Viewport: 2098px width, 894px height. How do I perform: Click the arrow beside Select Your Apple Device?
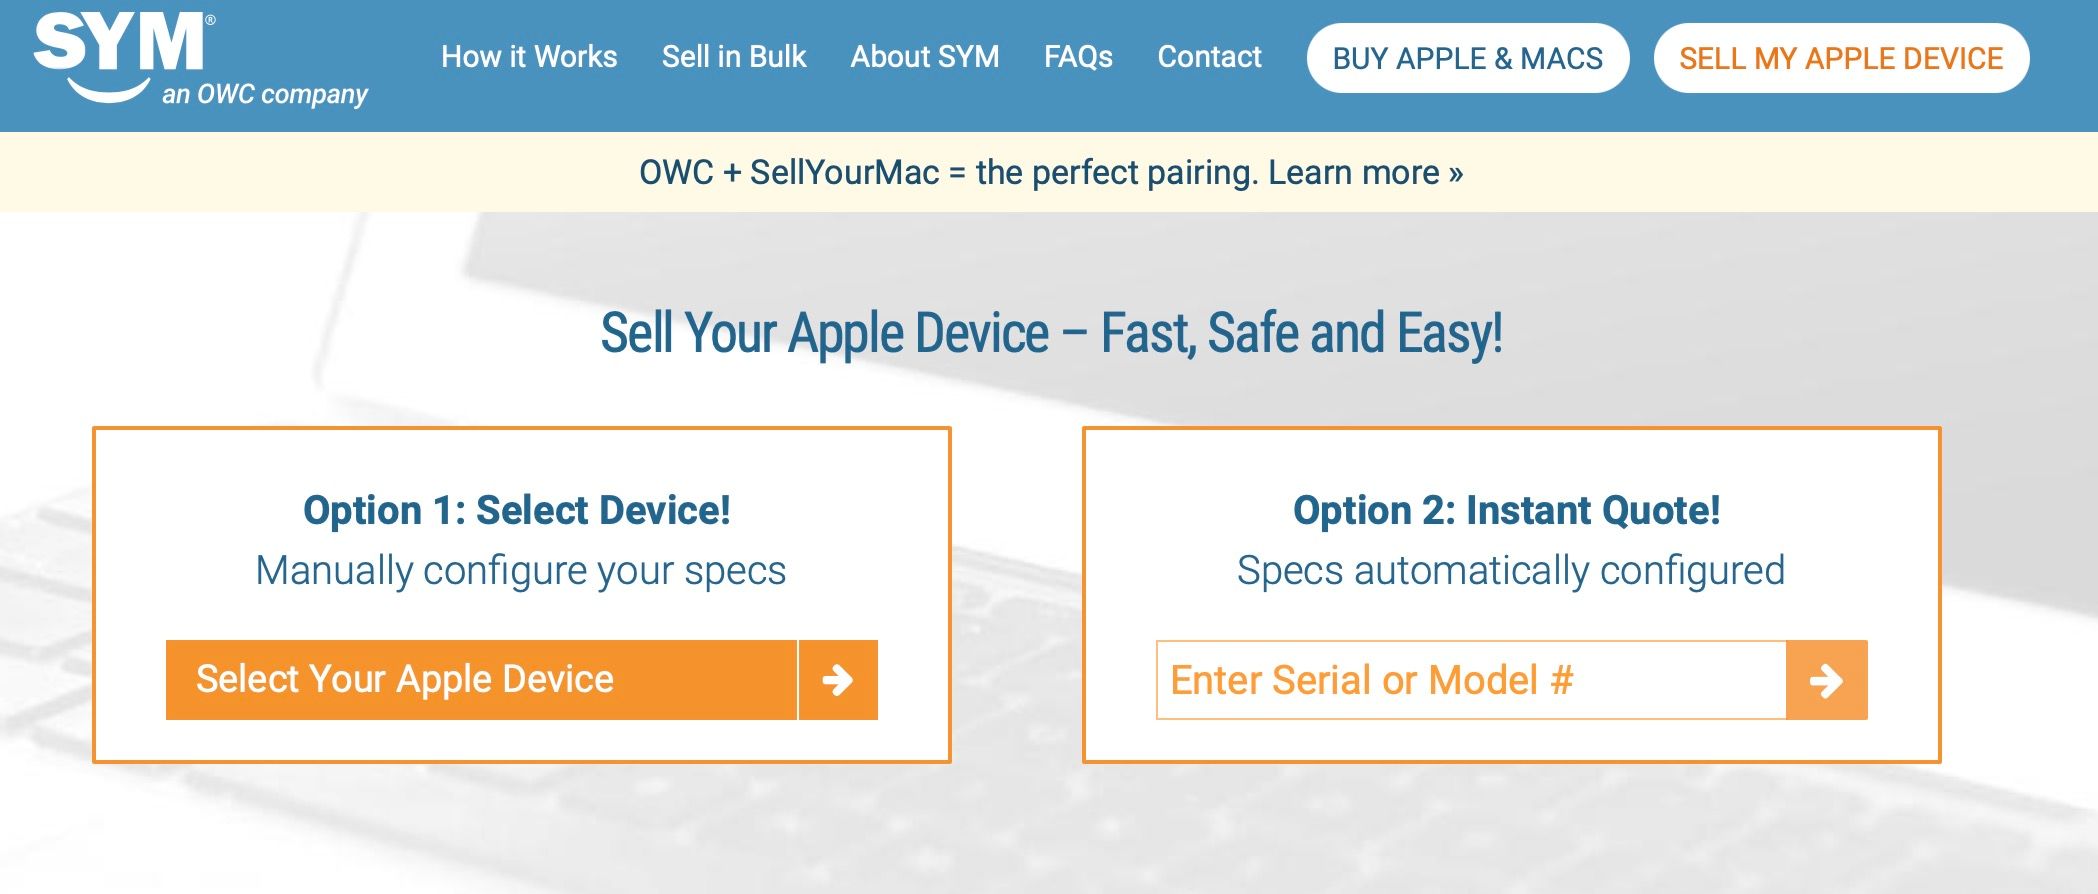[838, 680]
